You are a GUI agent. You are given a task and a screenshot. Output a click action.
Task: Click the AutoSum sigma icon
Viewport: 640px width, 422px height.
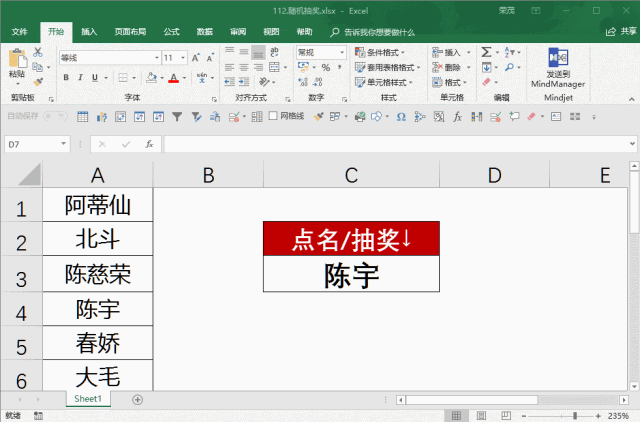click(x=486, y=52)
